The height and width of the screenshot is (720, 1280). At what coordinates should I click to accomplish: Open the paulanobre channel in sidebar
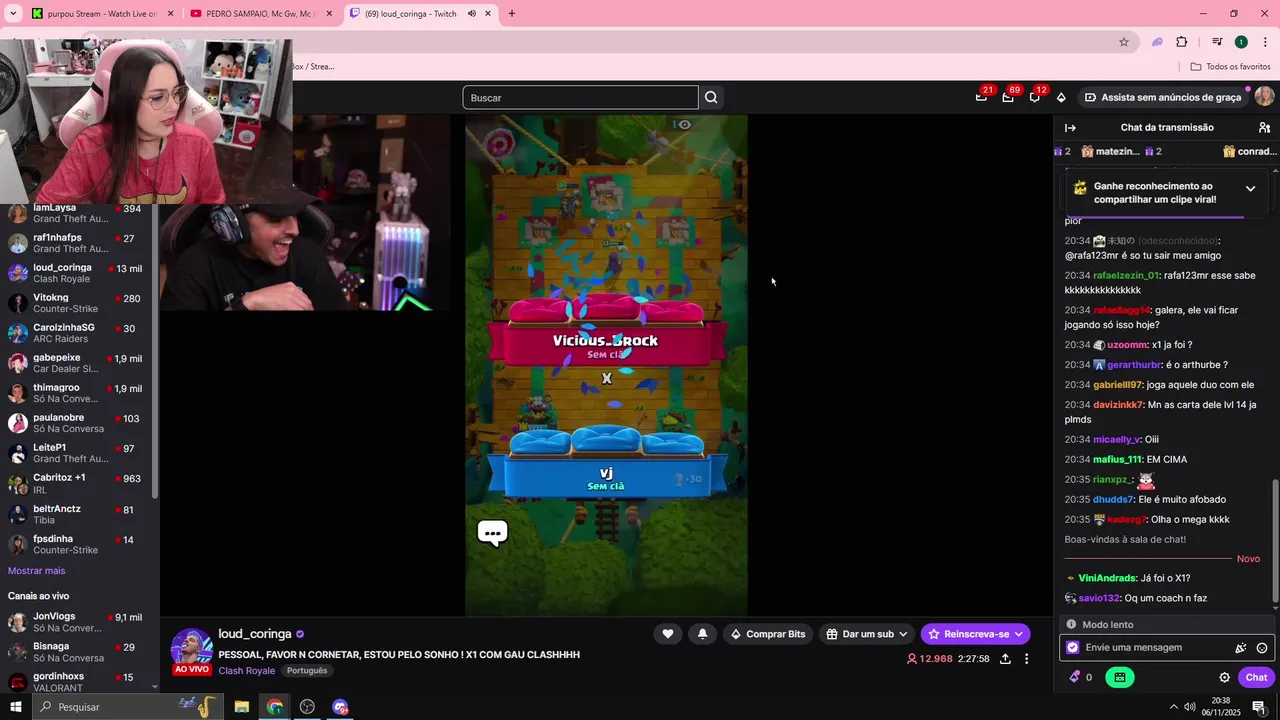tap(76, 423)
